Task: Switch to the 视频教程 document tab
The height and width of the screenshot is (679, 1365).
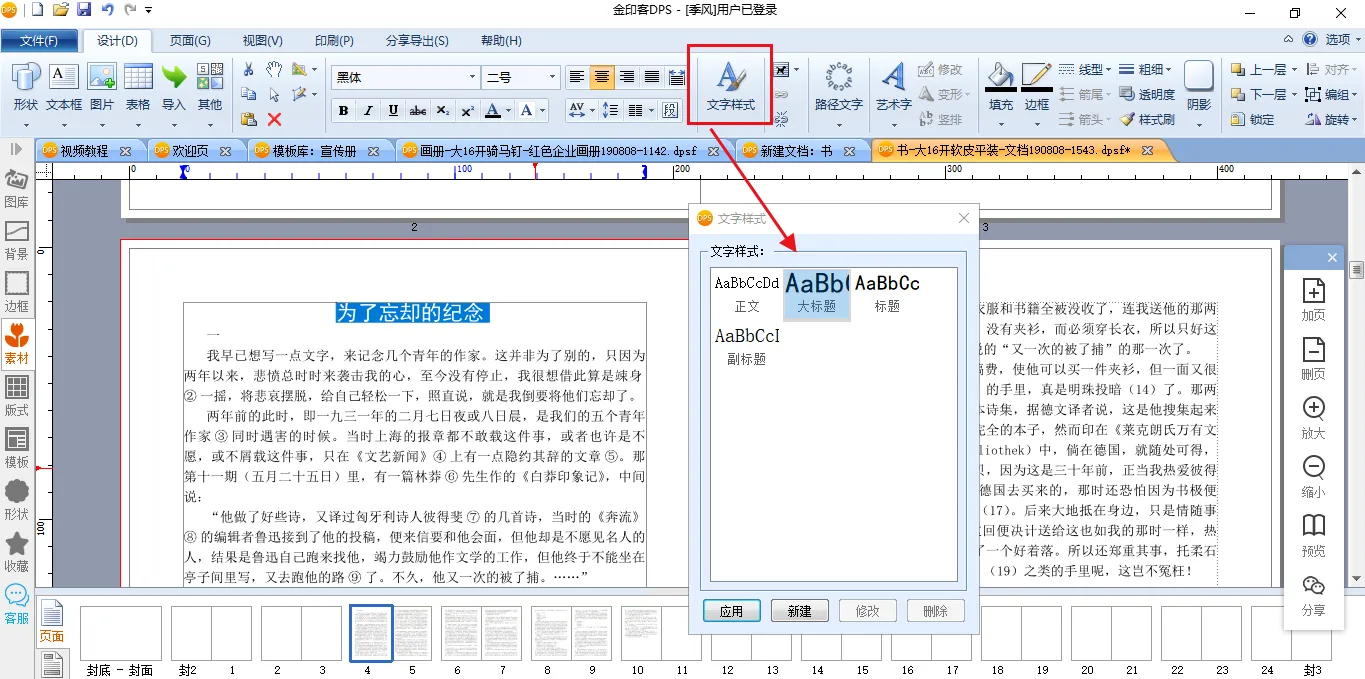Action: click(x=84, y=151)
